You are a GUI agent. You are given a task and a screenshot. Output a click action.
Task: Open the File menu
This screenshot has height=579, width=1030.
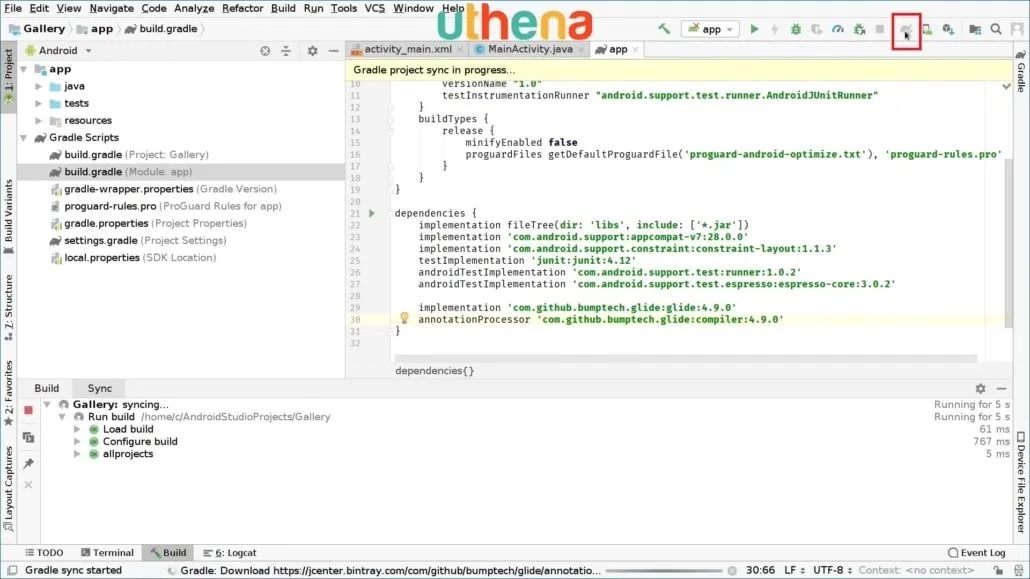click(12, 9)
